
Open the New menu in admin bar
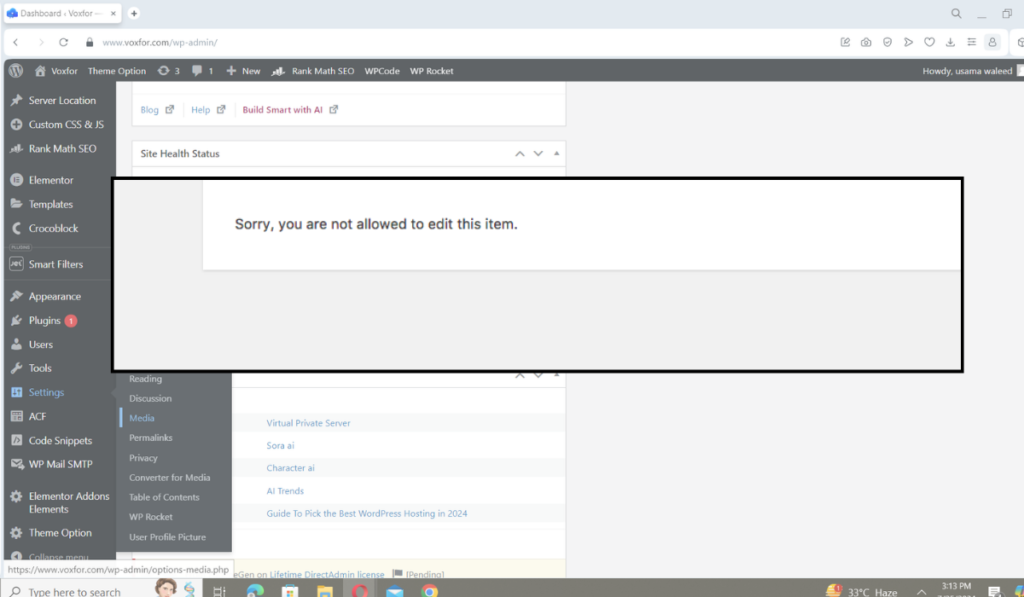[x=241, y=71]
